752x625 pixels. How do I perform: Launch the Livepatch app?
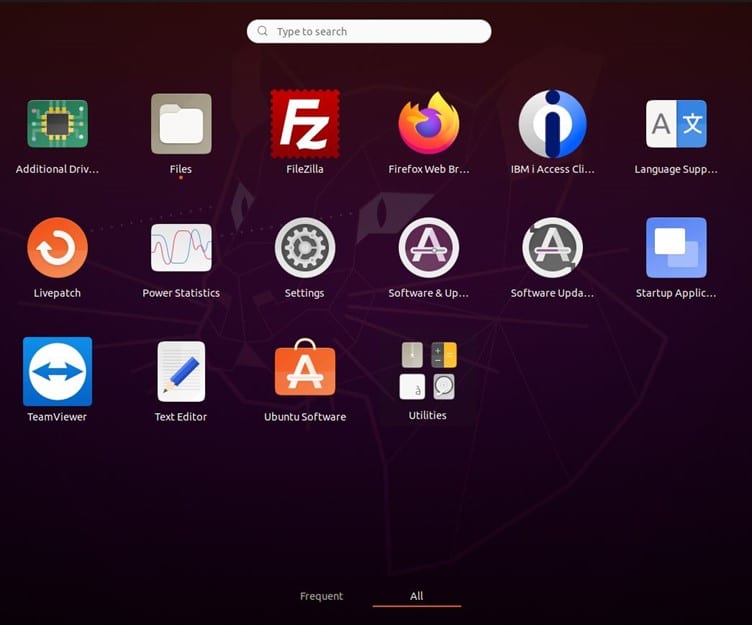[57, 248]
